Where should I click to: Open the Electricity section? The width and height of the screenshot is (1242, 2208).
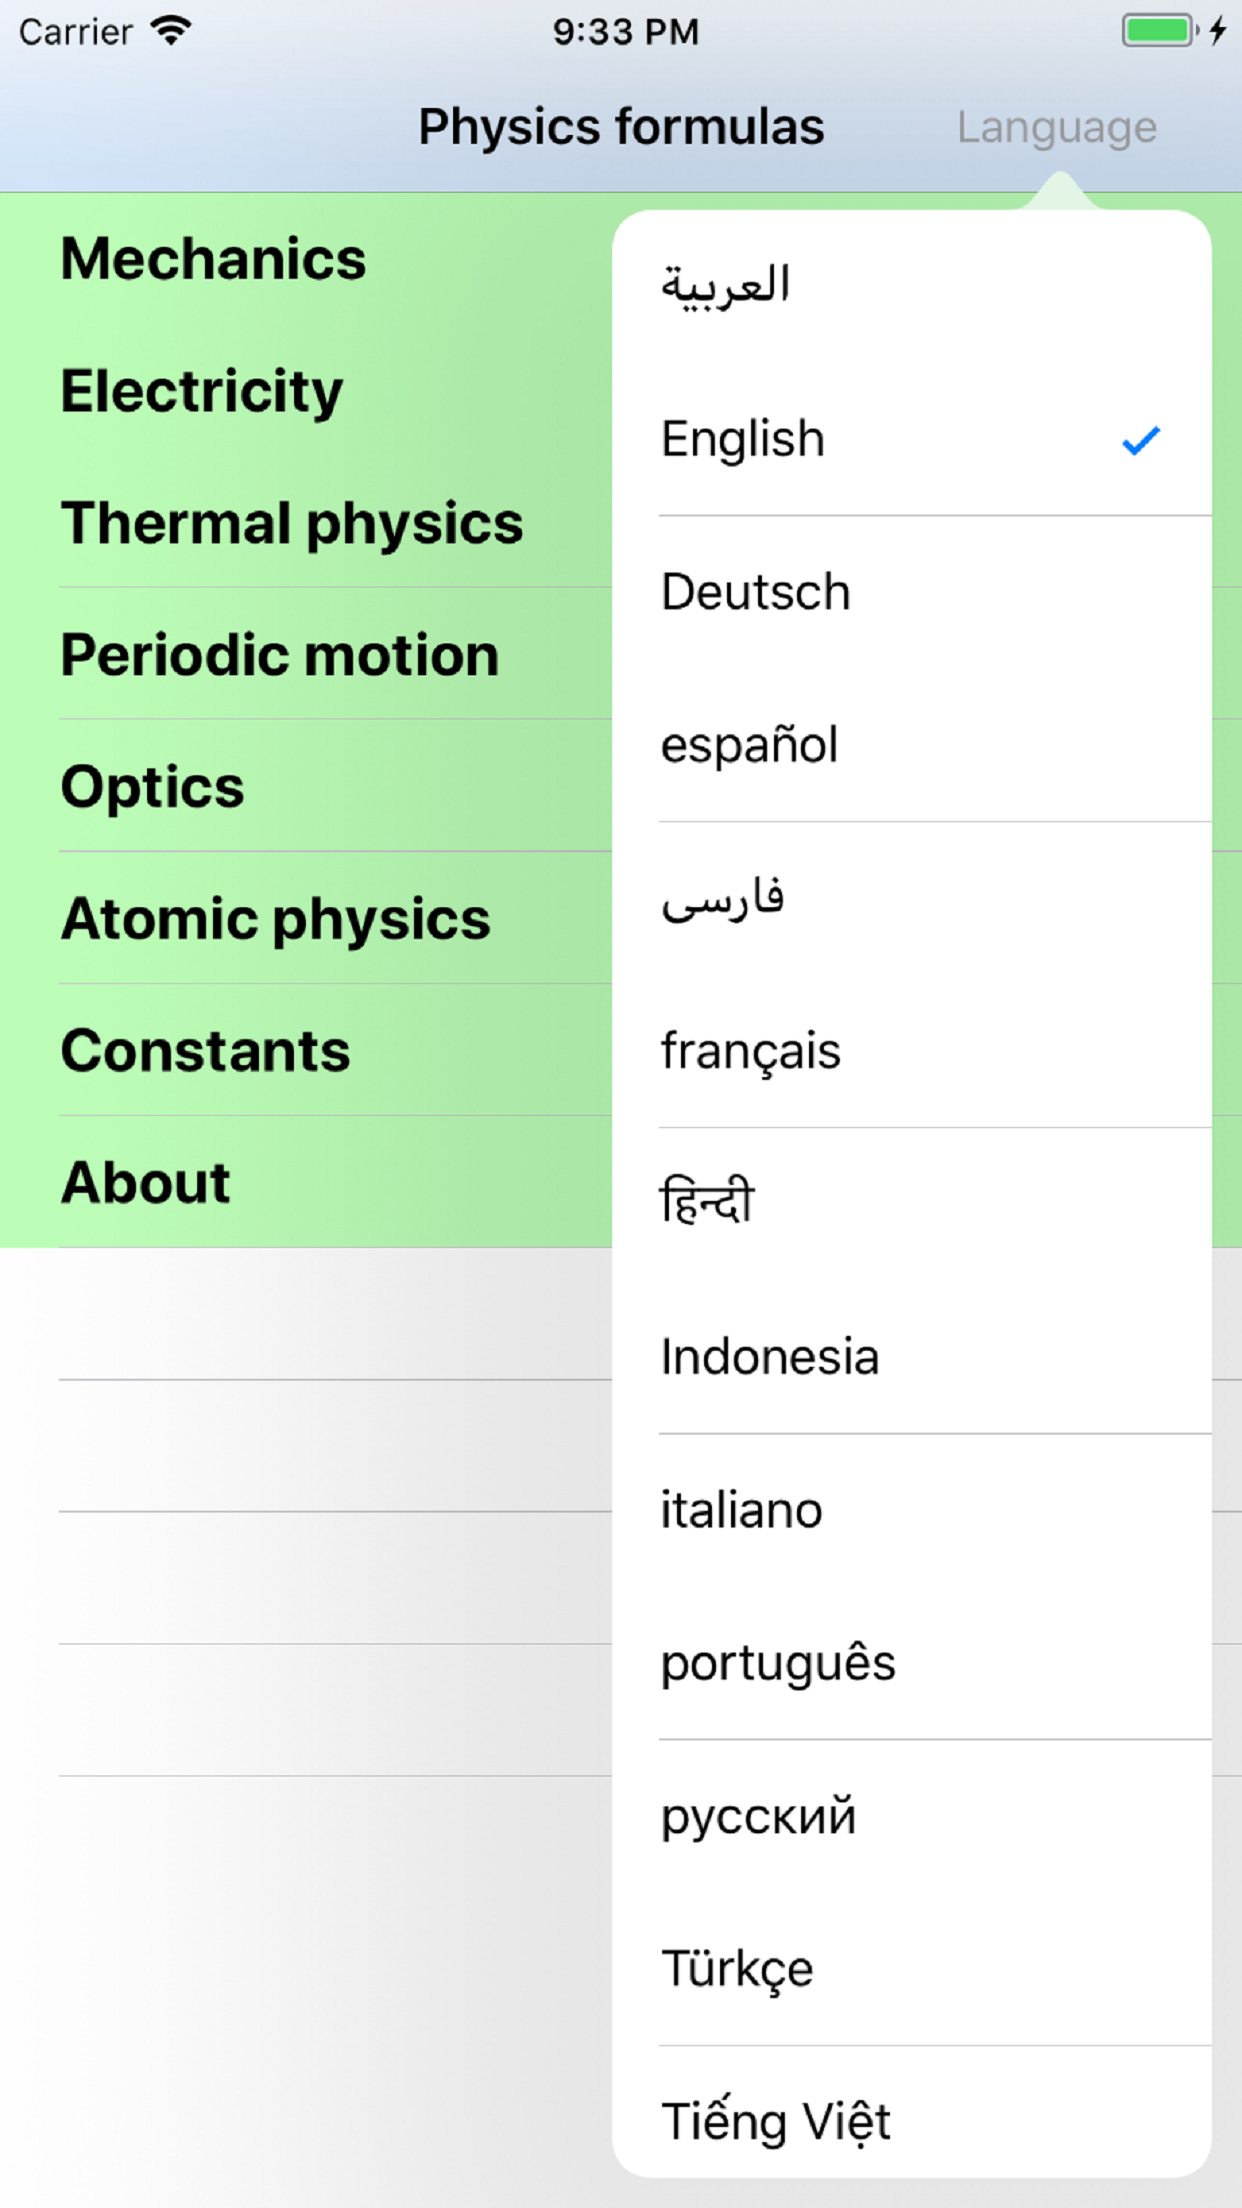point(202,391)
